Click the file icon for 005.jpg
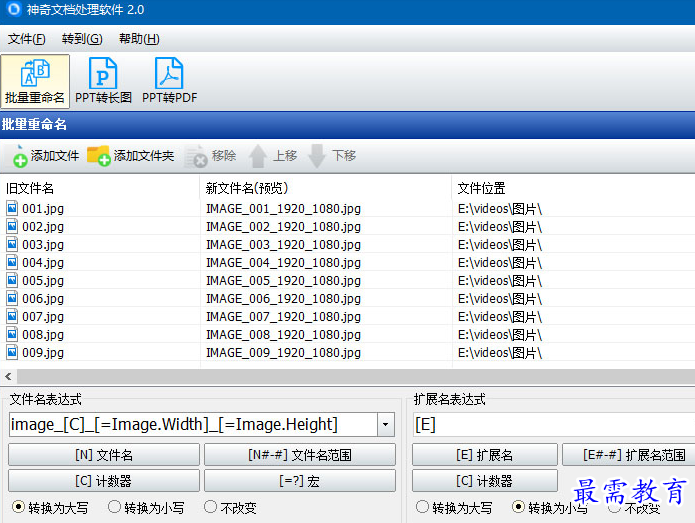This screenshot has height=523, width=695. click(x=12, y=280)
